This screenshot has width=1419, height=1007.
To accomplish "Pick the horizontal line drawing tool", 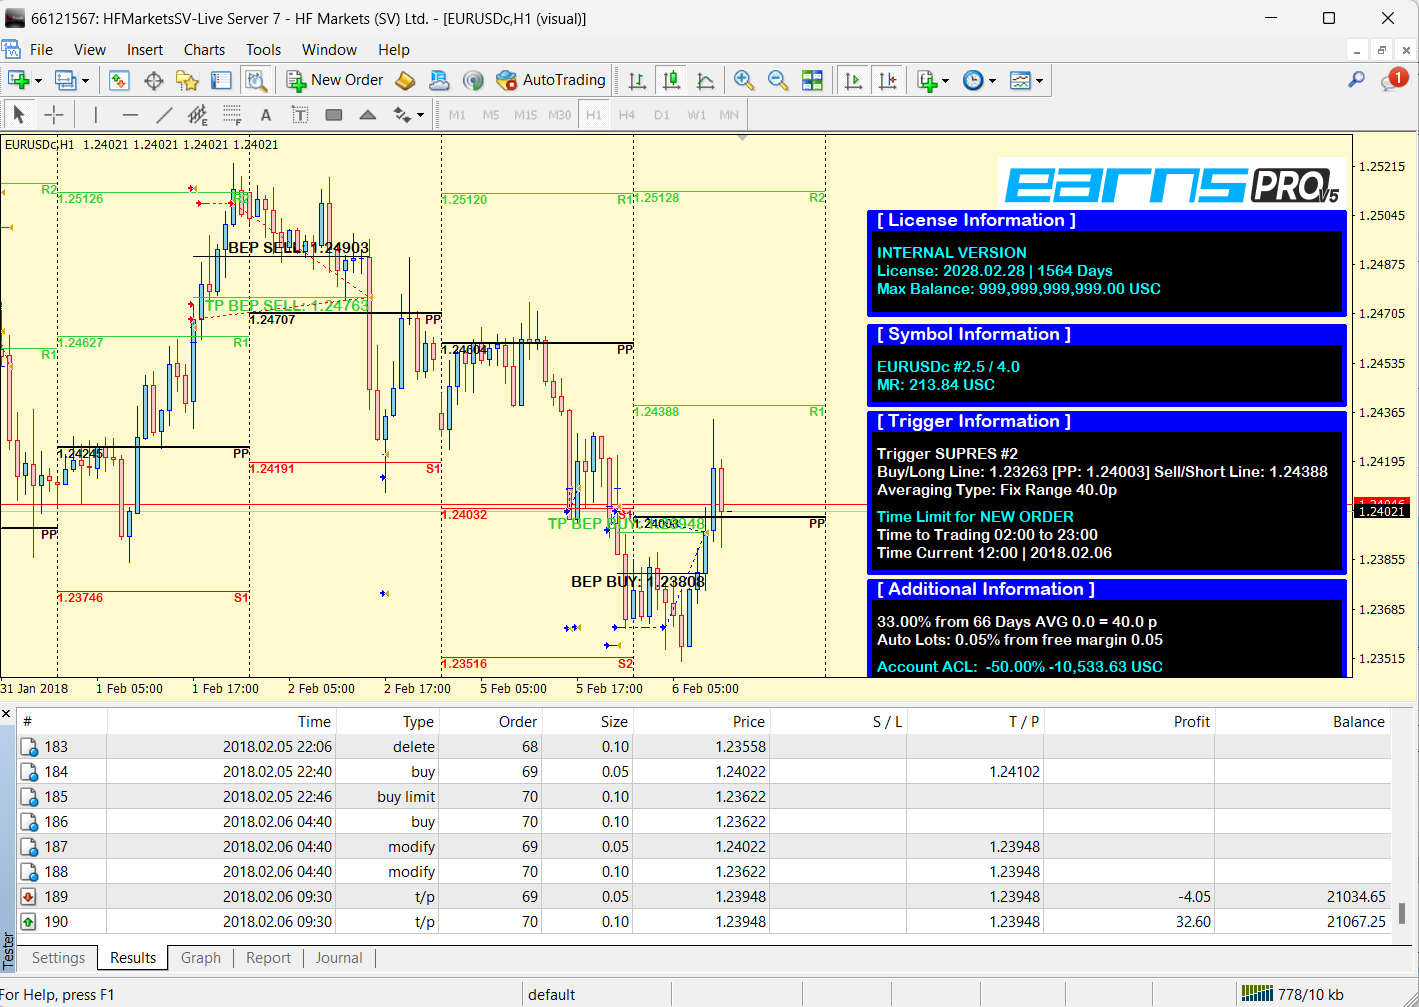I will point(130,115).
